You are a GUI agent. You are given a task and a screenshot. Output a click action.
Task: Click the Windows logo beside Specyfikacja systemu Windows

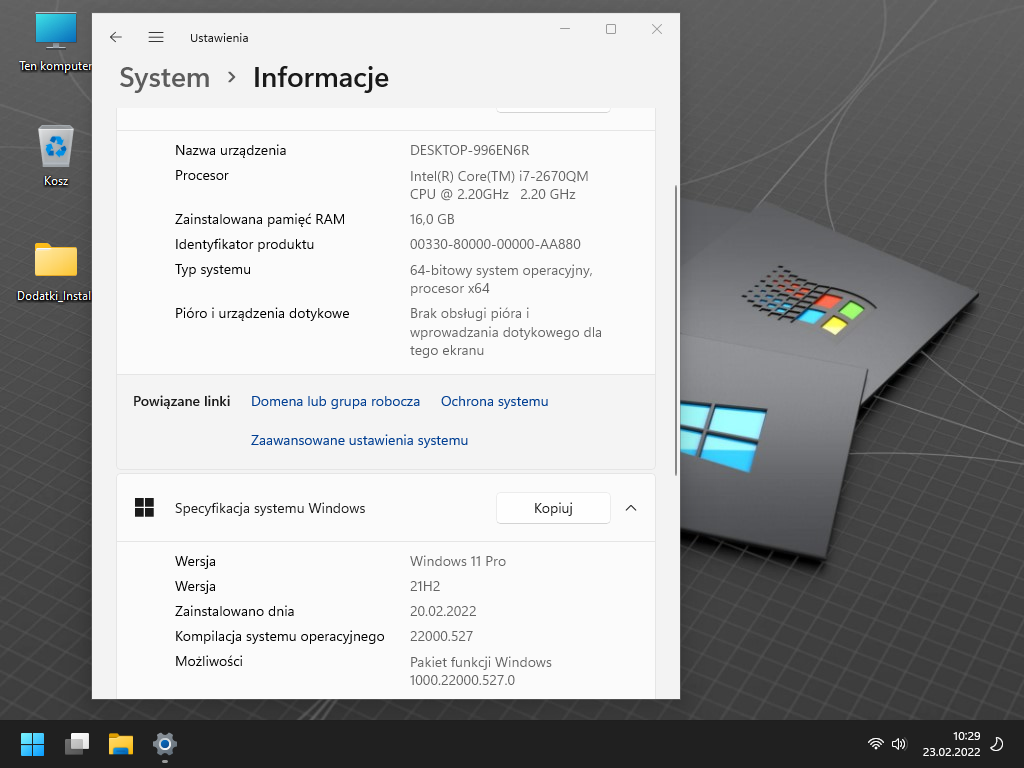point(144,507)
